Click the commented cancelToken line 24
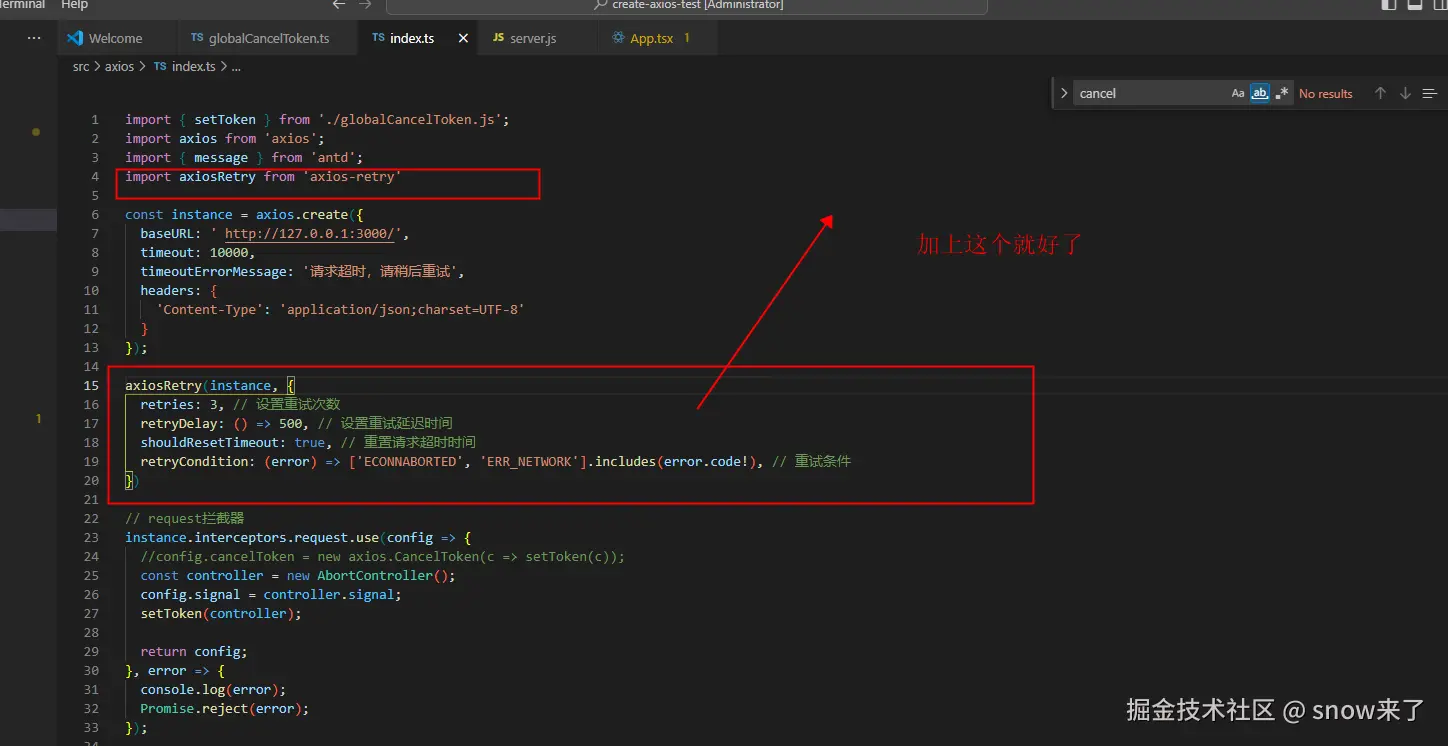The image size is (1448, 746). tap(382, 556)
